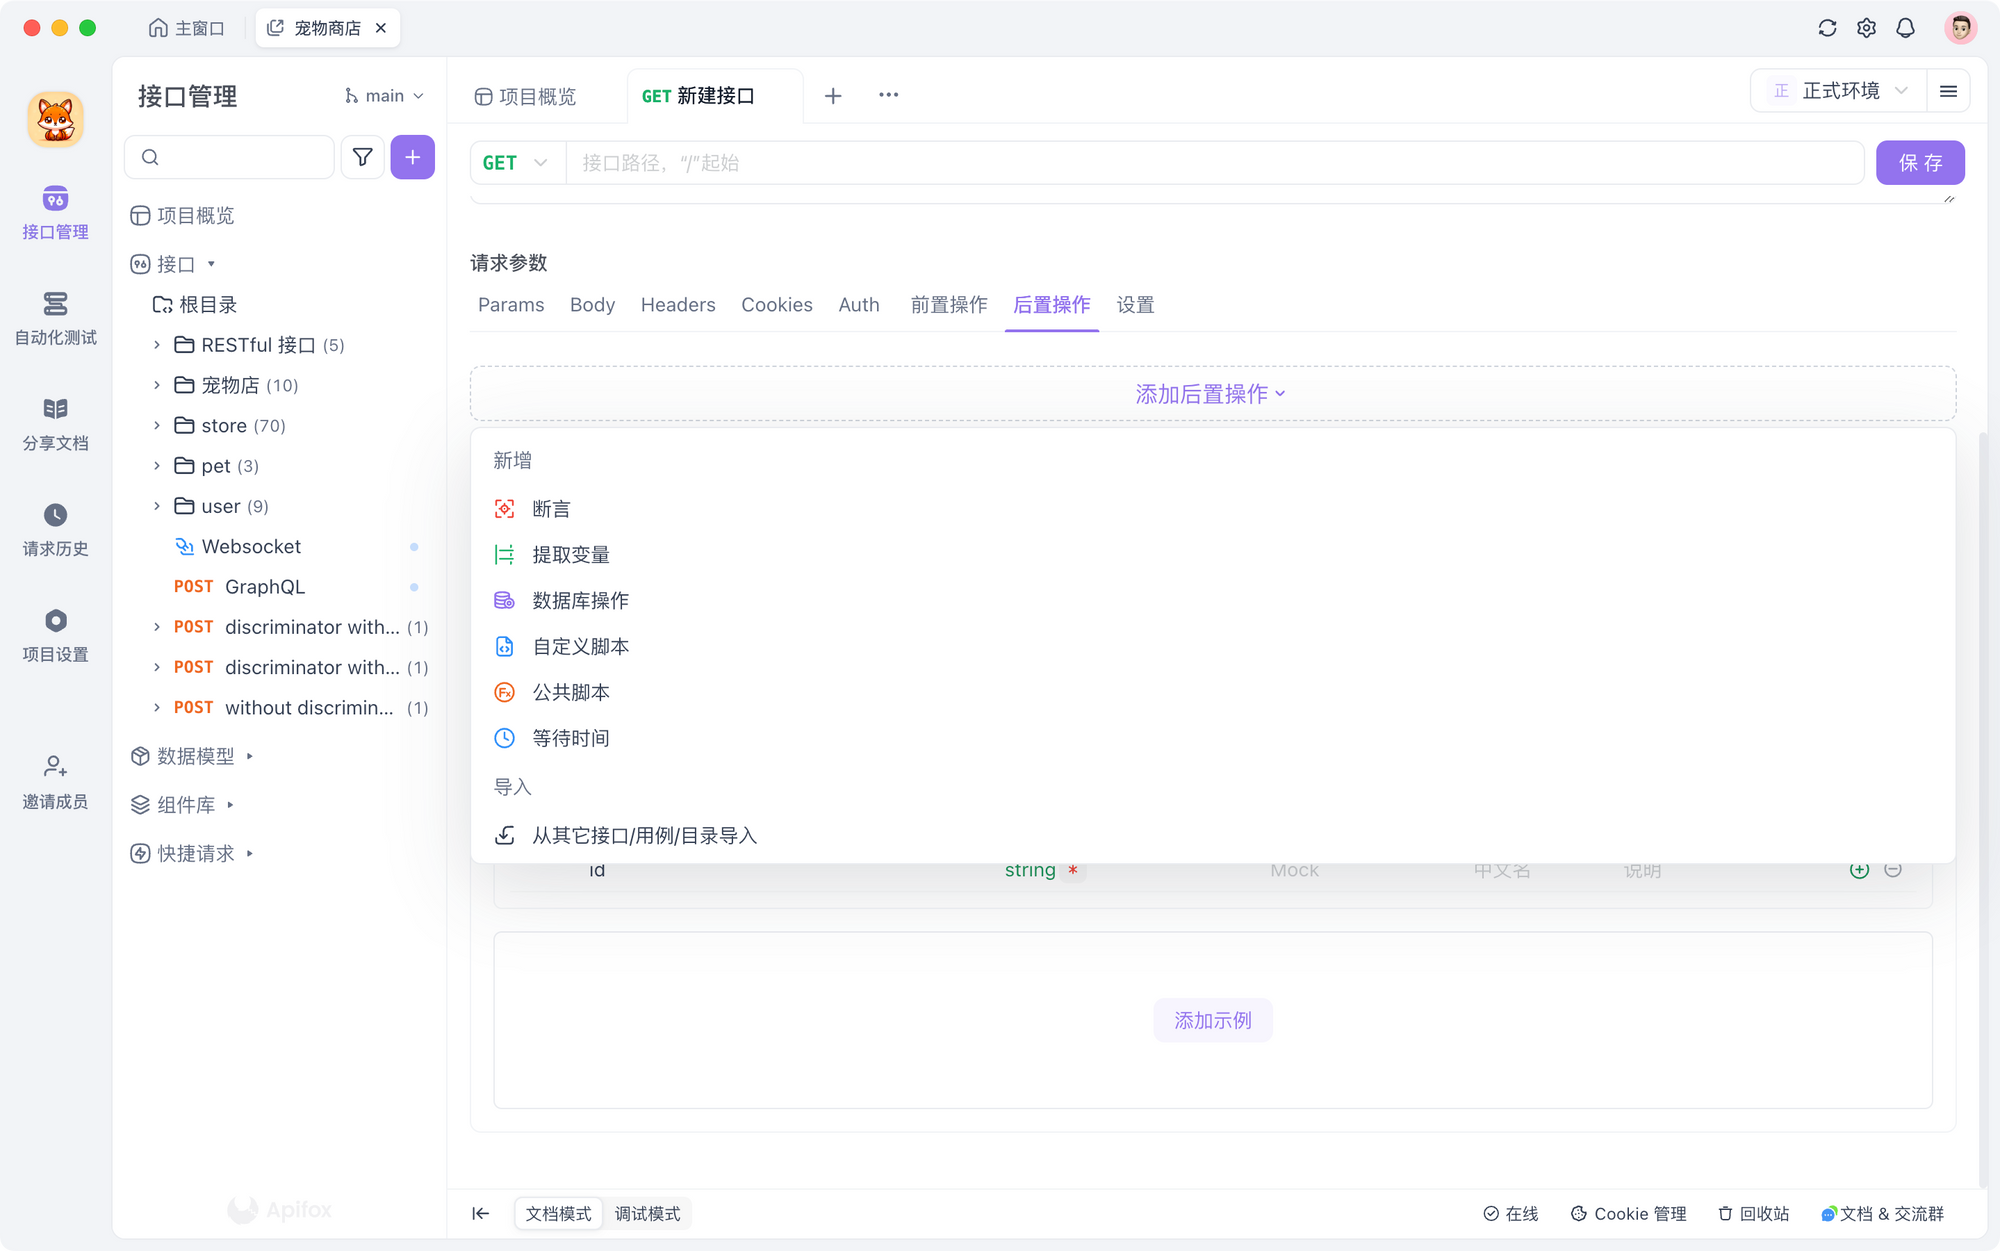Expand the 宠物店 folder in sidebar
Screen dimensions: 2000x1251
pos(156,385)
